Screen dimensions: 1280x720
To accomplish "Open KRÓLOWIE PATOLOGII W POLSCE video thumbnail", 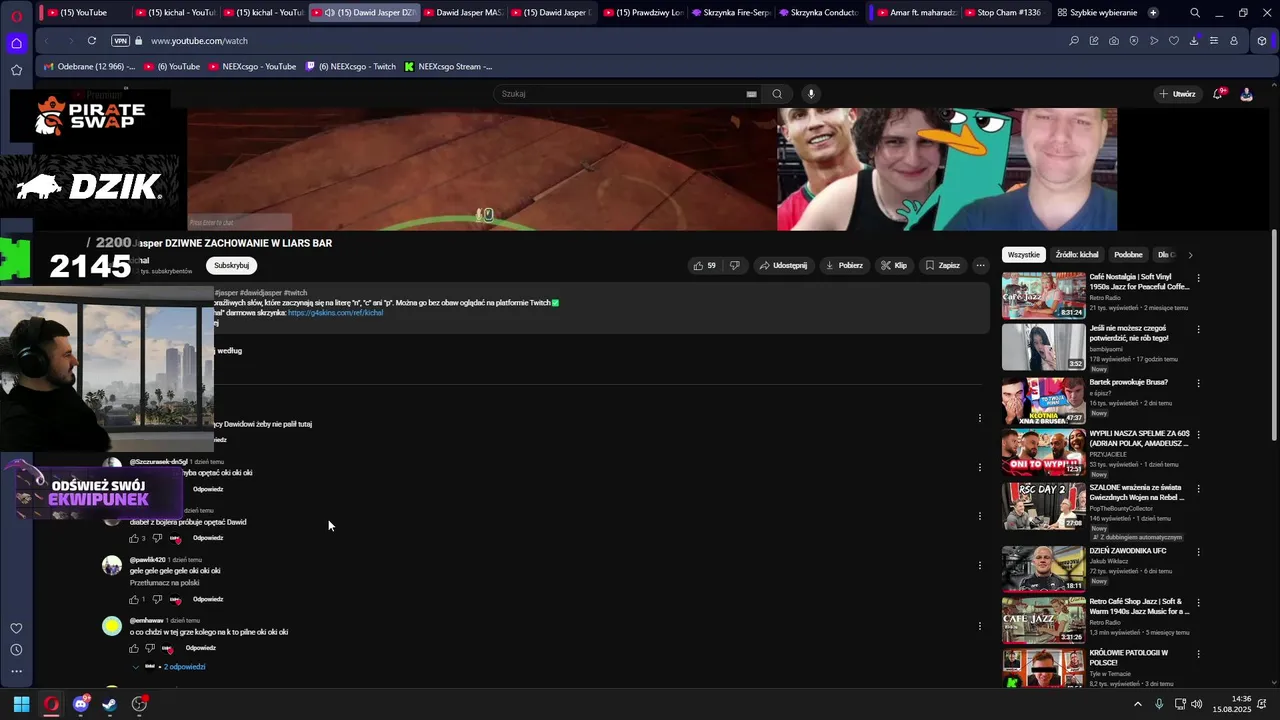I will 1043,668.
